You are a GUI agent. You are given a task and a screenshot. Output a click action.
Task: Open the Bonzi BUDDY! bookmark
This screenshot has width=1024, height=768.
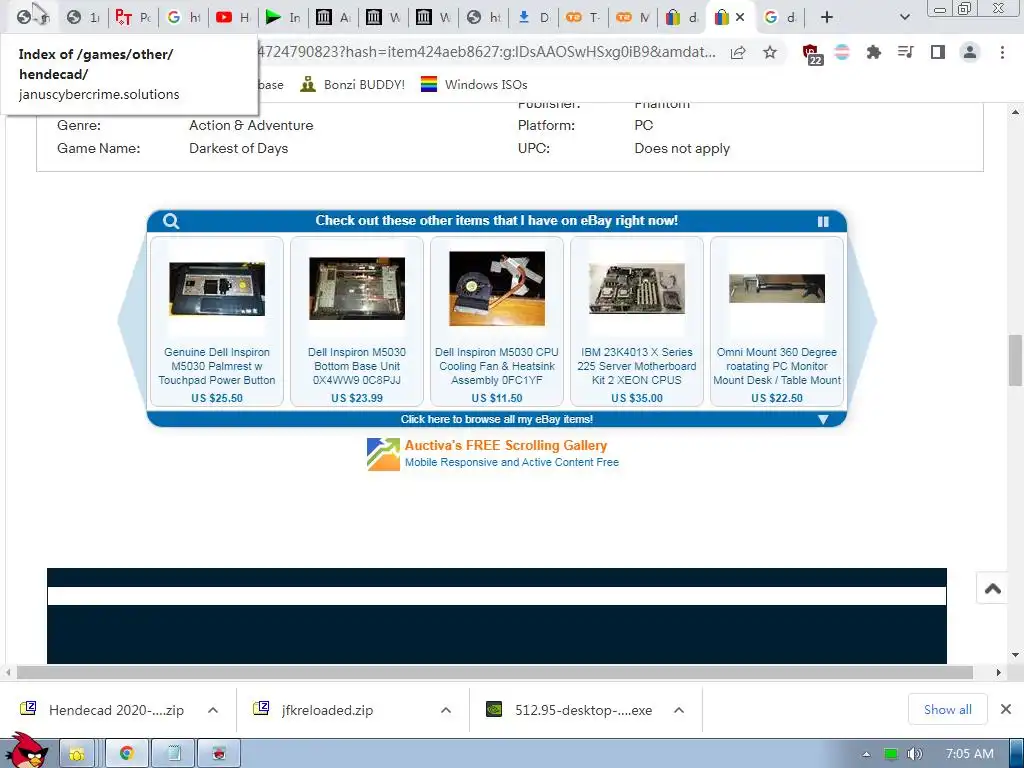pyautogui.click(x=353, y=84)
